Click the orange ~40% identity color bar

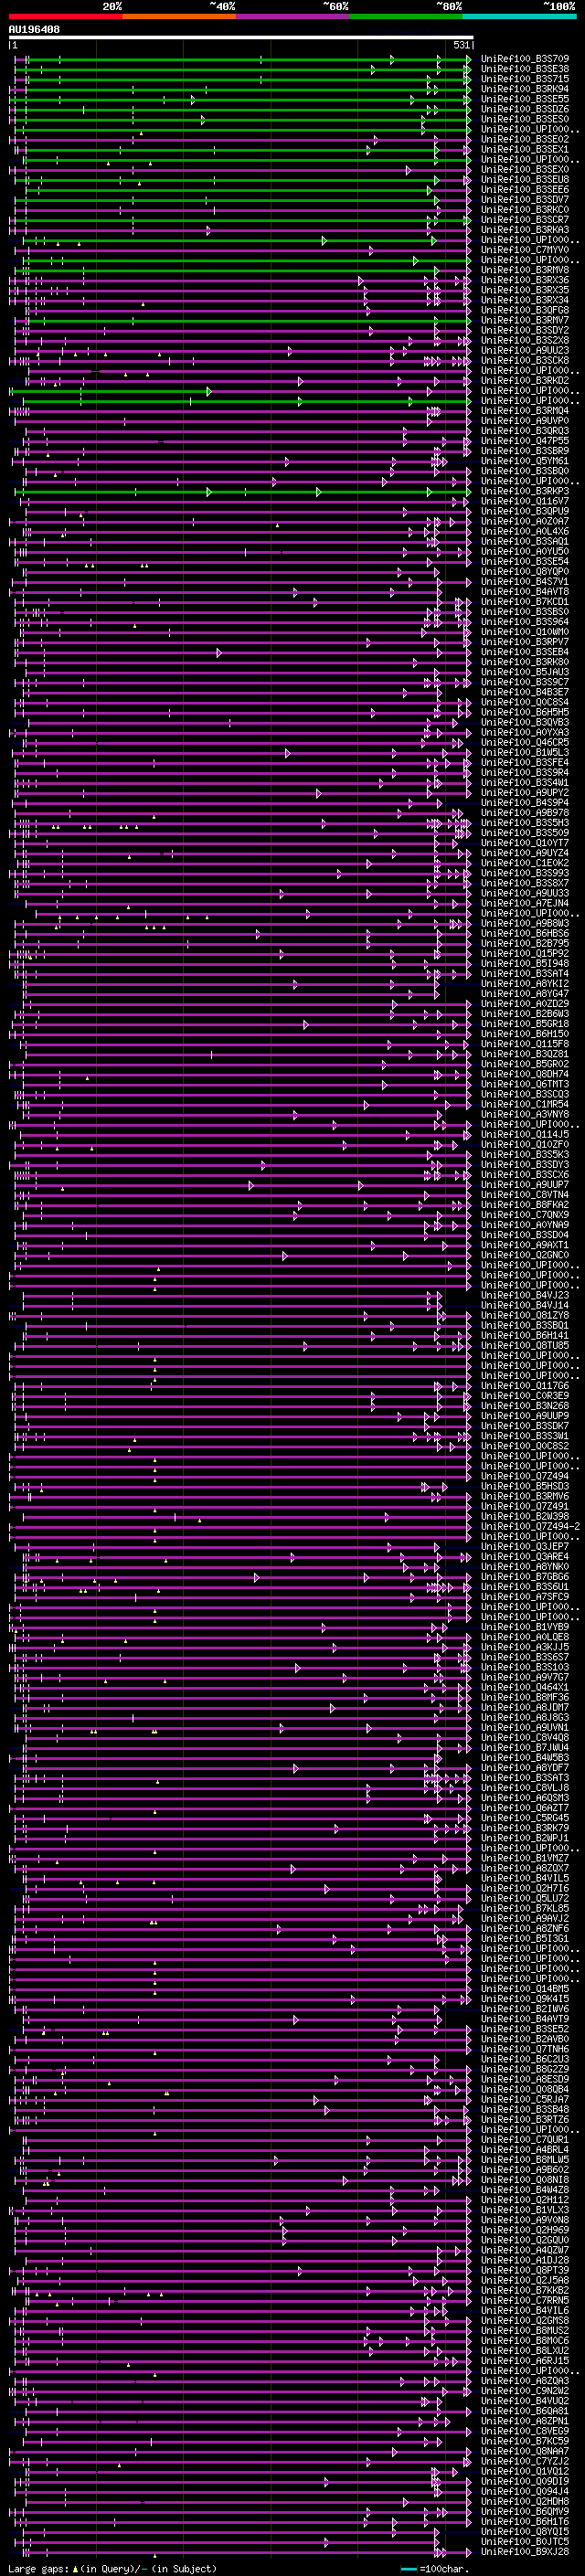point(179,16)
